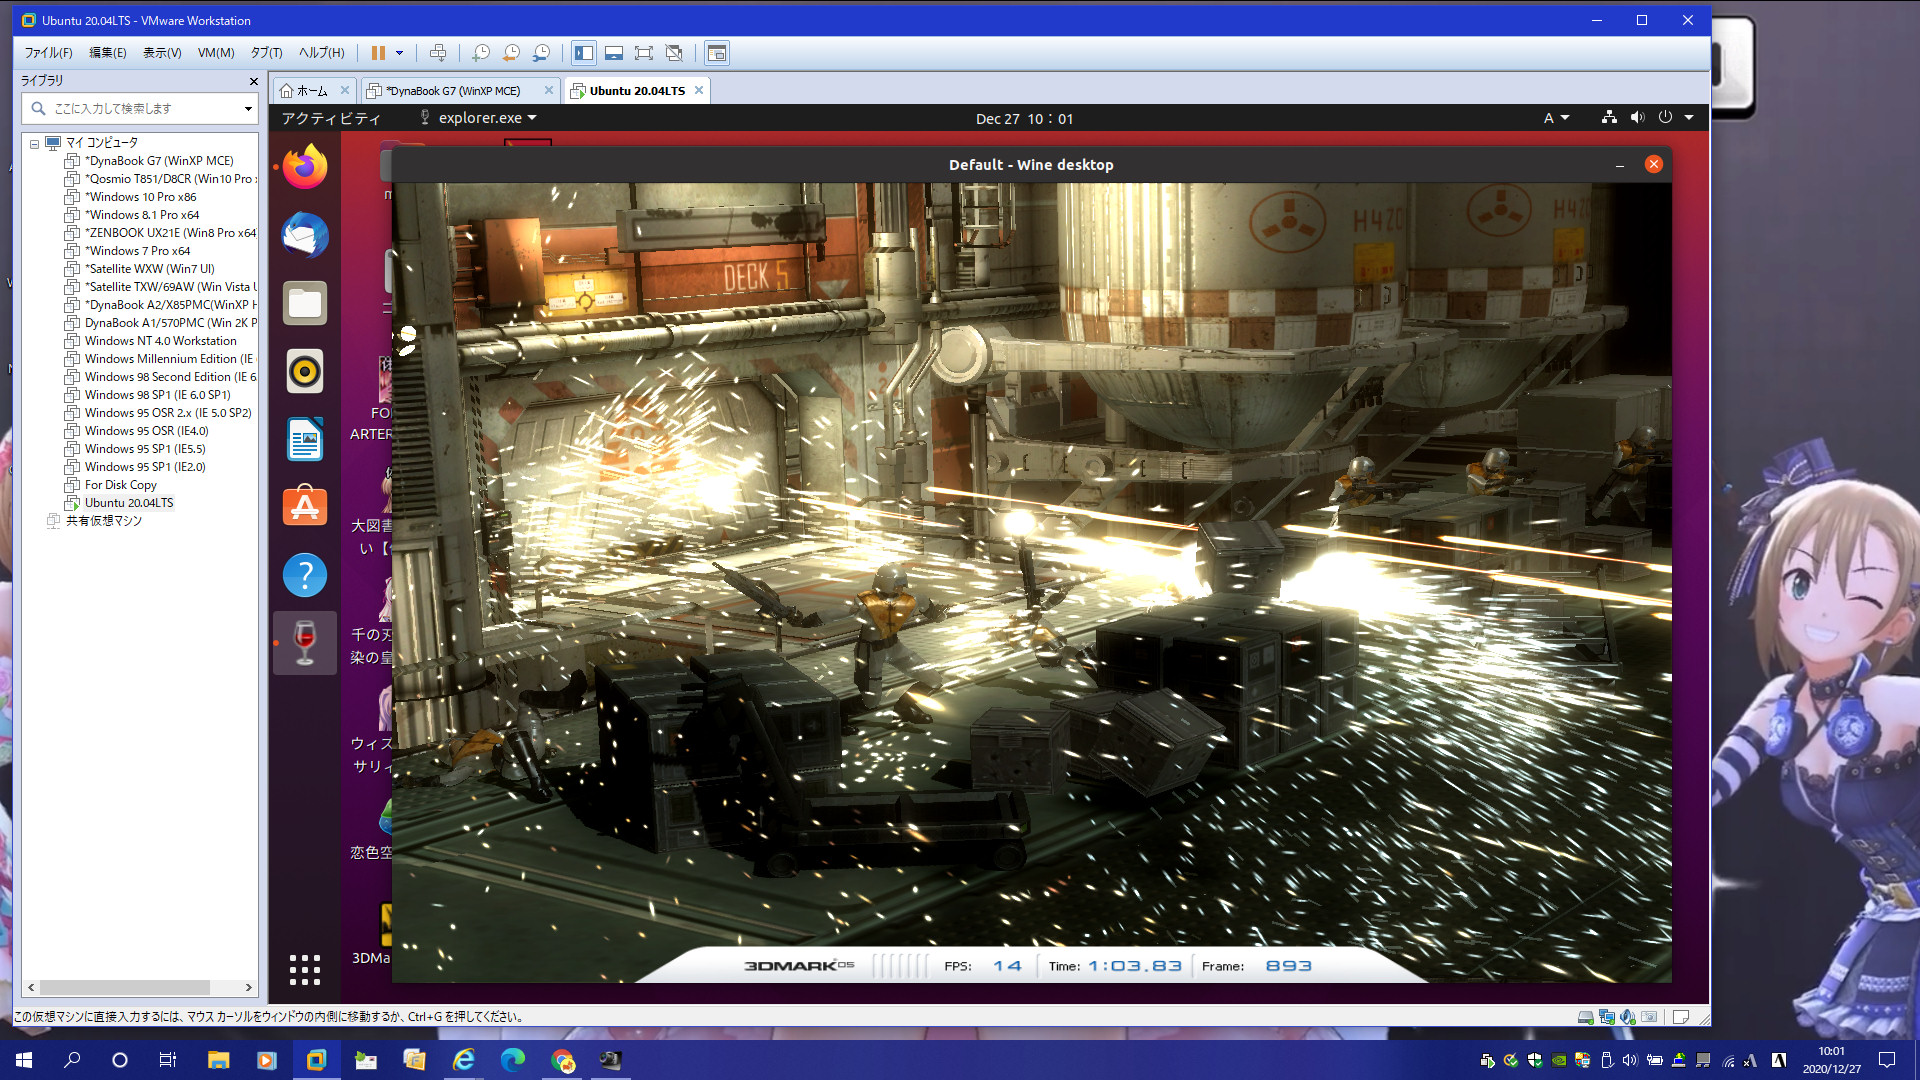This screenshot has width=1920, height=1080.
Task: Select 共有仮想マシン in the library tree
Action: [103, 521]
